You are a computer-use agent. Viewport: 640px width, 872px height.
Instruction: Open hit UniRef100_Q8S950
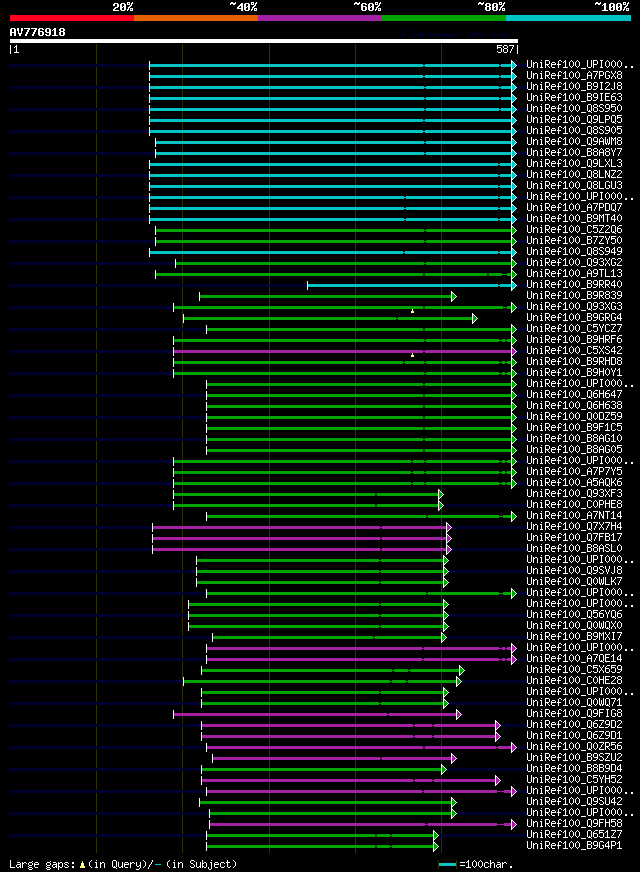click(x=574, y=108)
